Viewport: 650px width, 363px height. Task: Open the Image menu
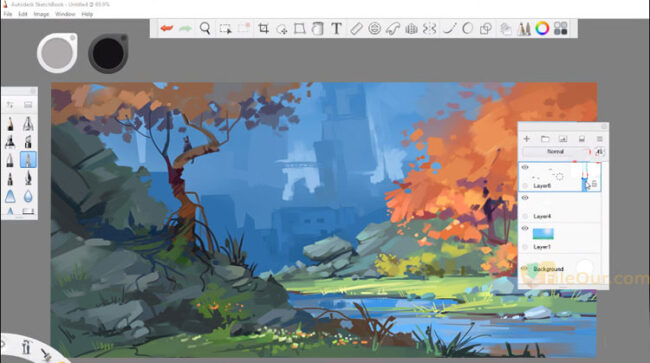pos(41,14)
